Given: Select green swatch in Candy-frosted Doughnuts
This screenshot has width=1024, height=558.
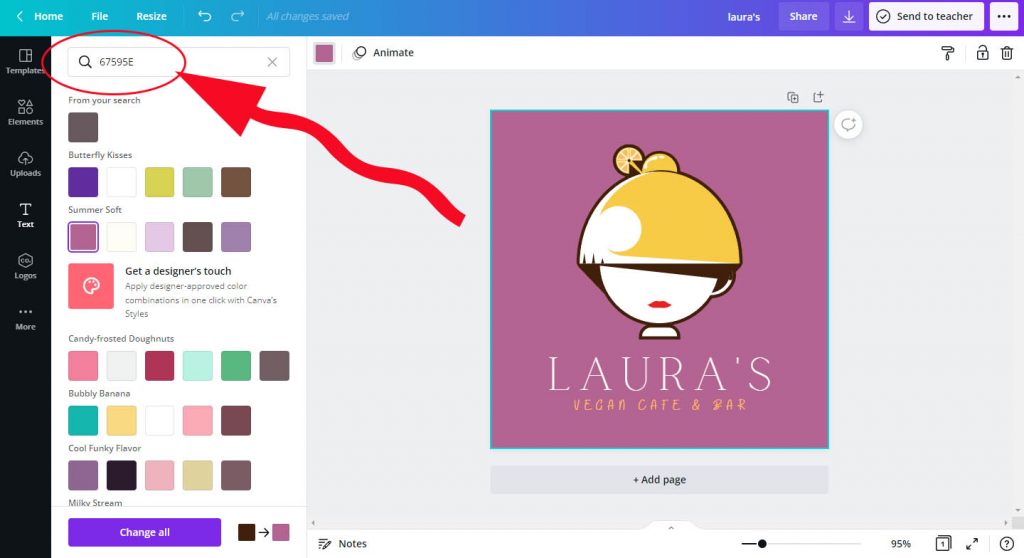Looking at the screenshot, I should (x=236, y=365).
